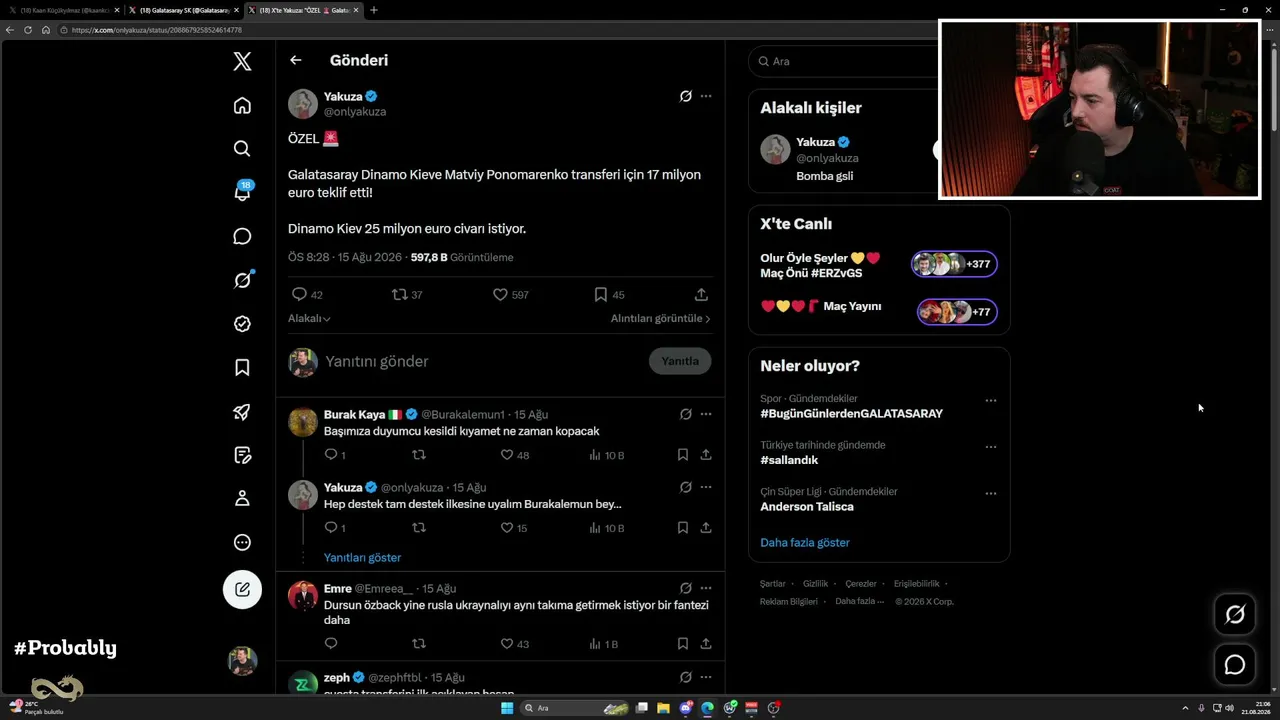Like the main Yakuza post

(x=500, y=294)
